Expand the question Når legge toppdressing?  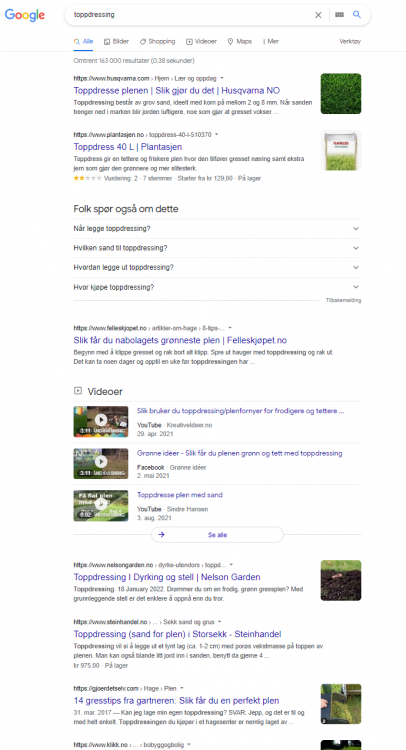pos(217,229)
